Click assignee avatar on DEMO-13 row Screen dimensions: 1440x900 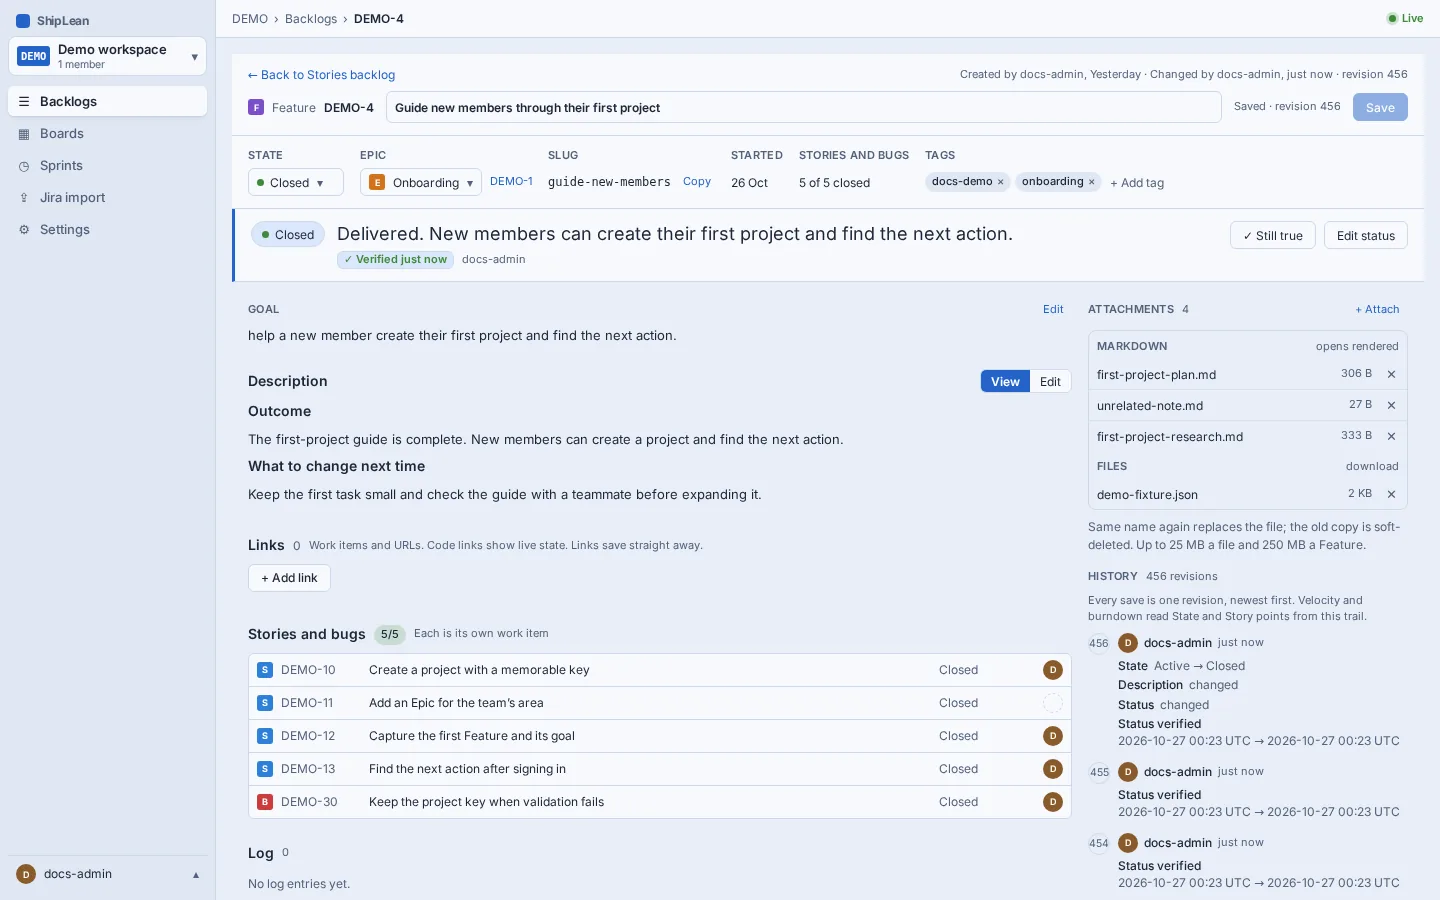pyautogui.click(x=1052, y=769)
